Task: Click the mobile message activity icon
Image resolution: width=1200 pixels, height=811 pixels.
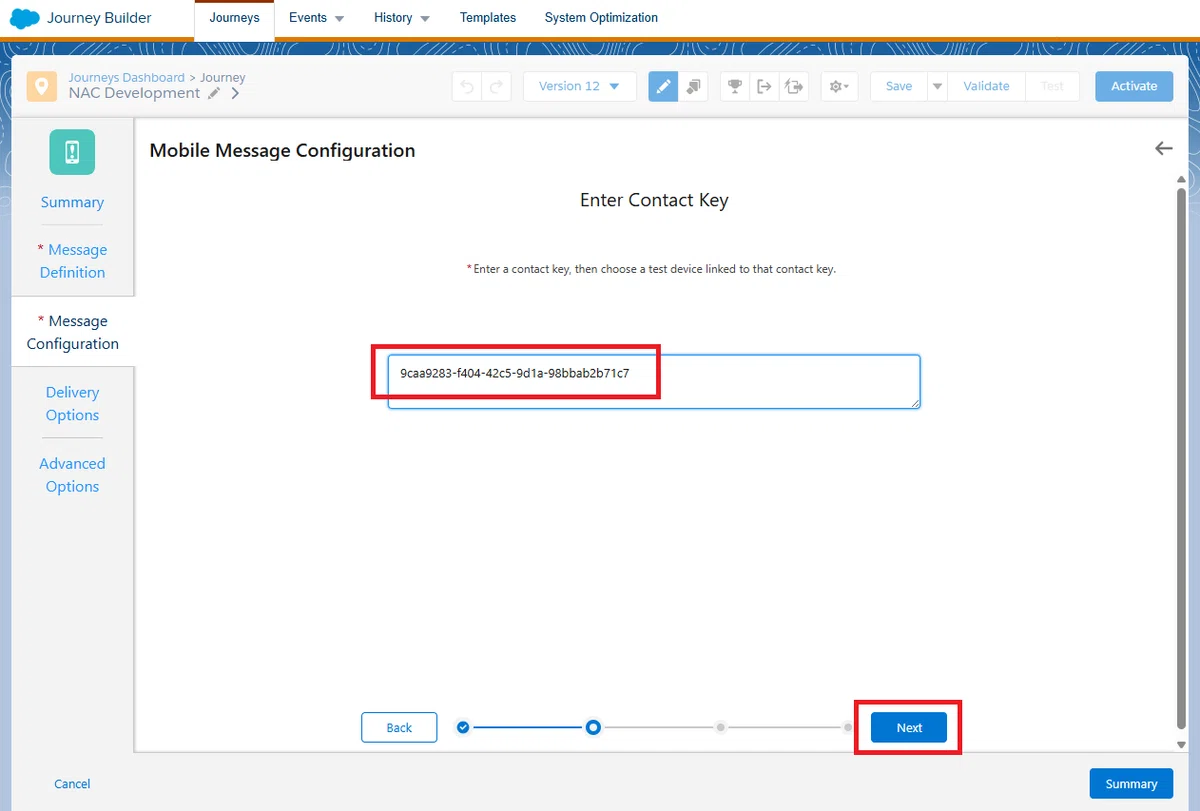Action: pyautogui.click(x=72, y=153)
